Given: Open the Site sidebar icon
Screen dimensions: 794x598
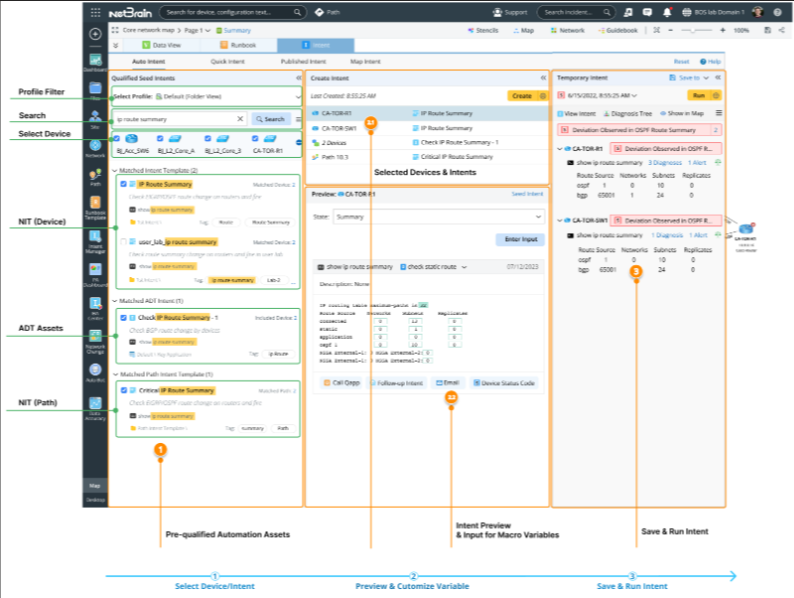Looking at the screenshot, I should click(x=95, y=119).
